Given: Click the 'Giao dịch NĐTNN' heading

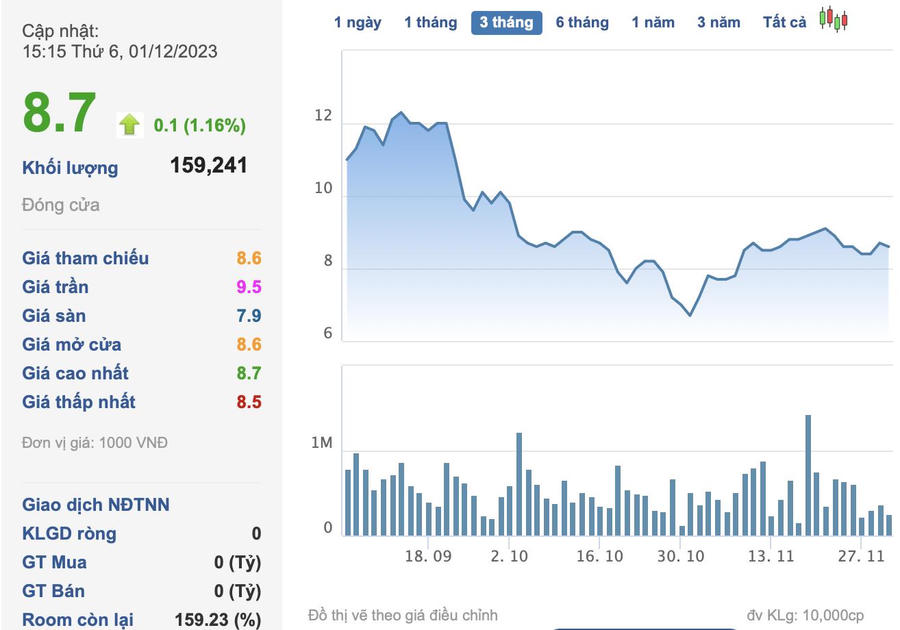Looking at the screenshot, I should [x=96, y=505].
